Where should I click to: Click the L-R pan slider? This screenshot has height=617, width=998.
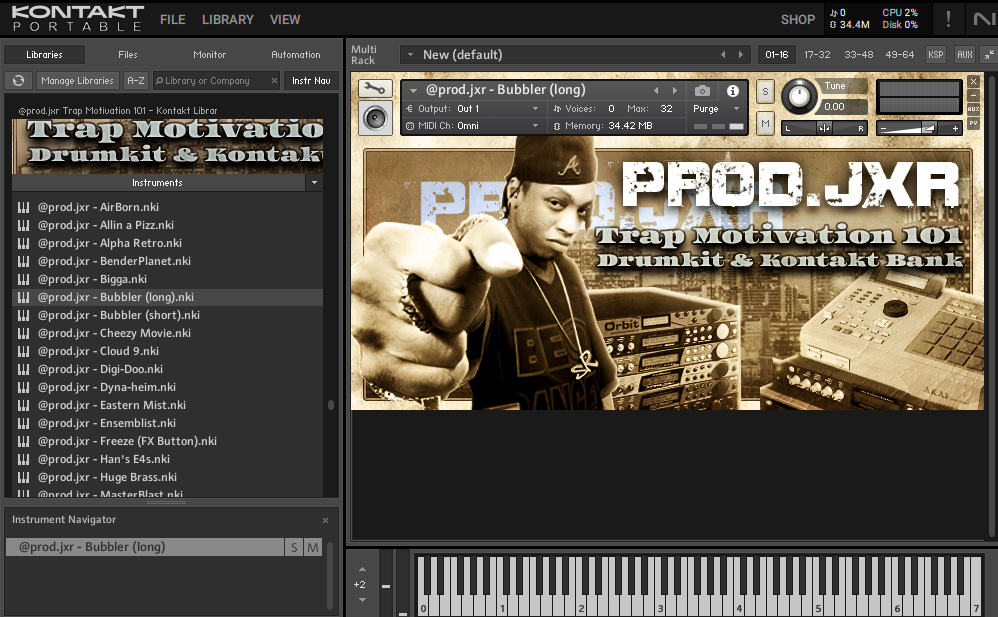(x=824, y=128)
